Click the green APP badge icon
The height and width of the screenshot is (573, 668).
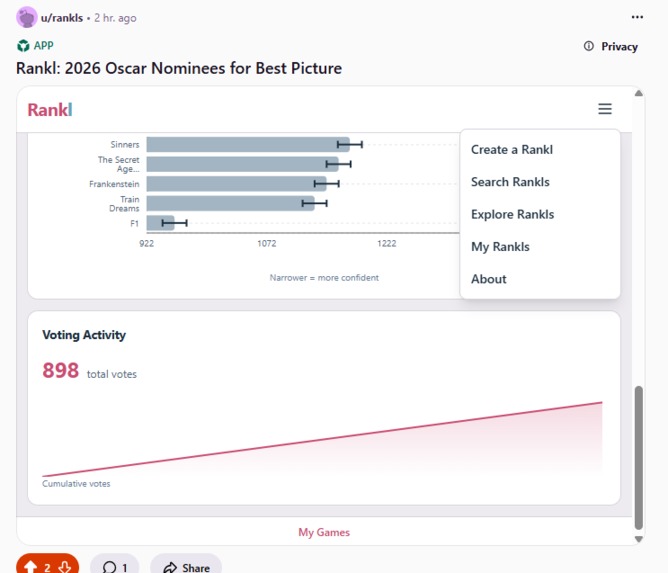point(23,45)
